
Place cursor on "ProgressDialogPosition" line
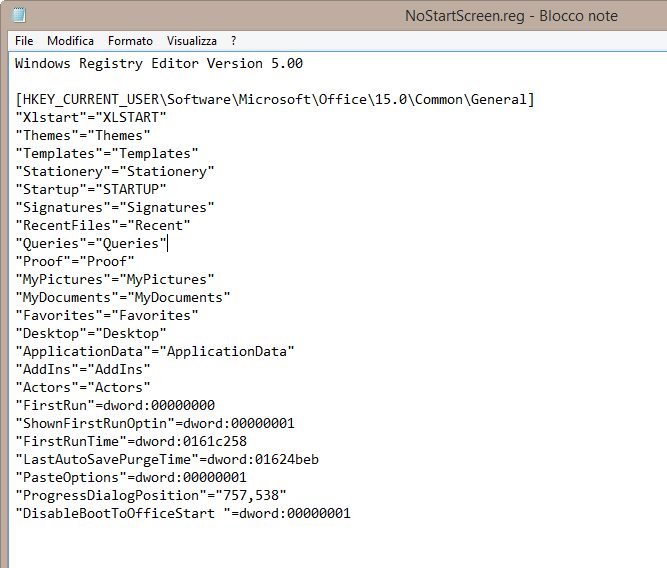pyautogui.click(x=151, y=496)
